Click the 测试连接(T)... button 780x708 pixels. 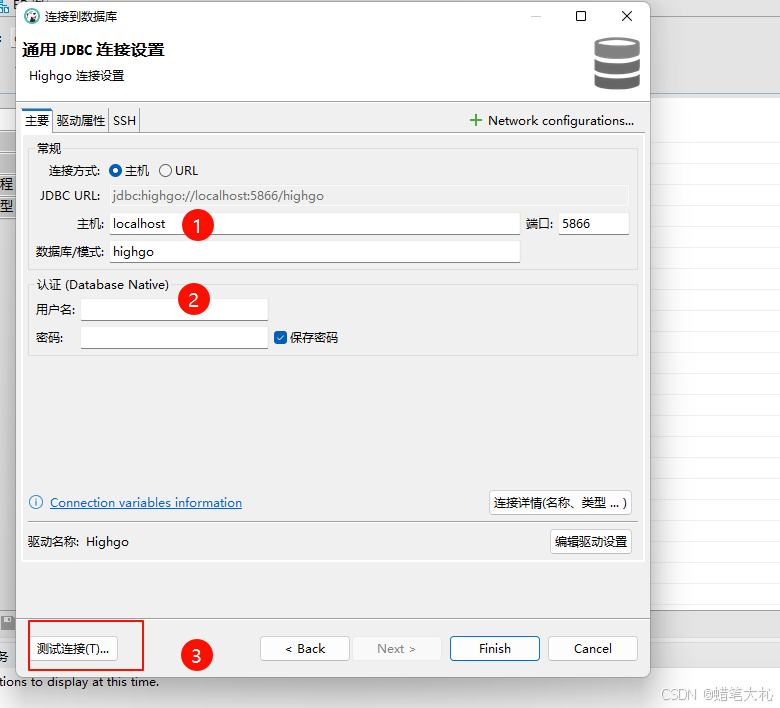point(73,649)
